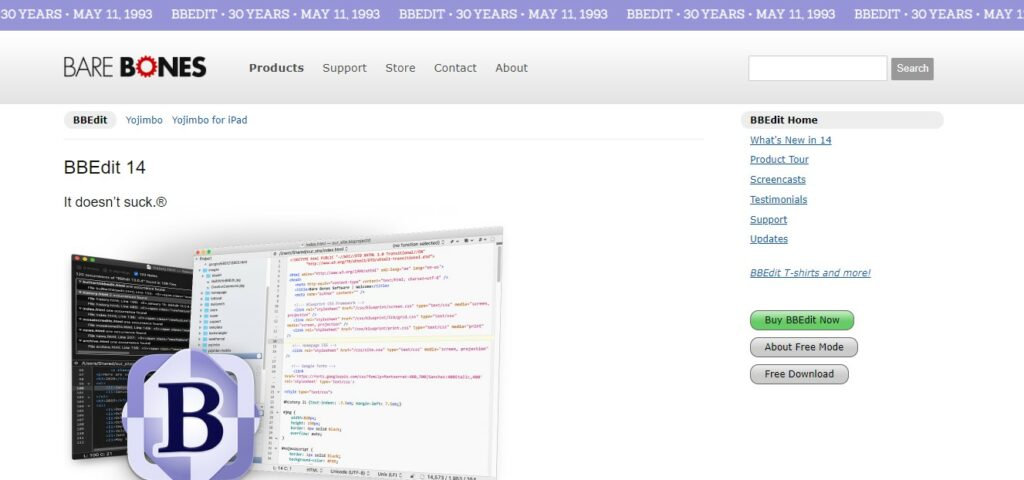
Task: View the Screencasts page
Action: [778, 180]
